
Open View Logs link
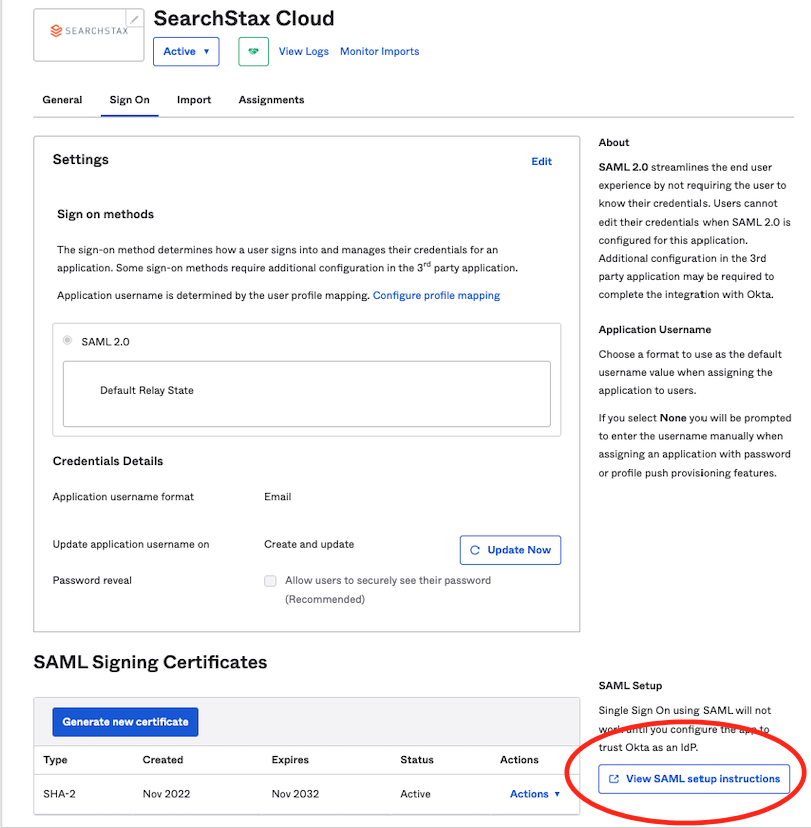coord(304,51)
